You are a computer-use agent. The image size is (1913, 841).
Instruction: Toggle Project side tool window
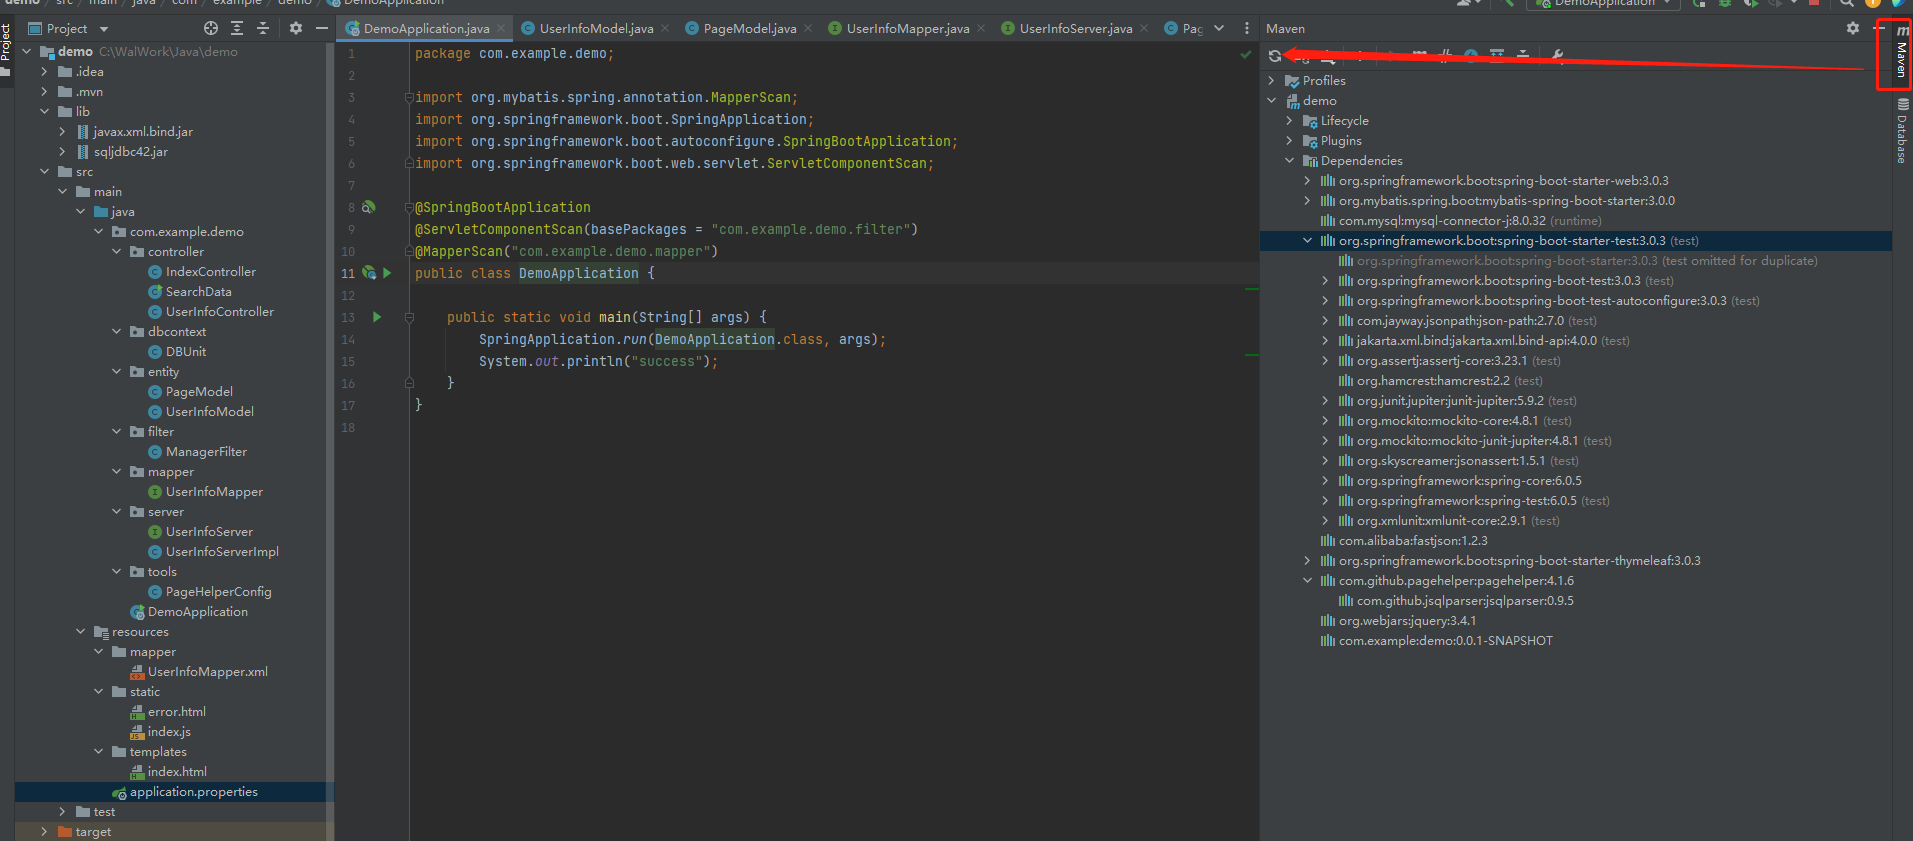pos(6,48)
